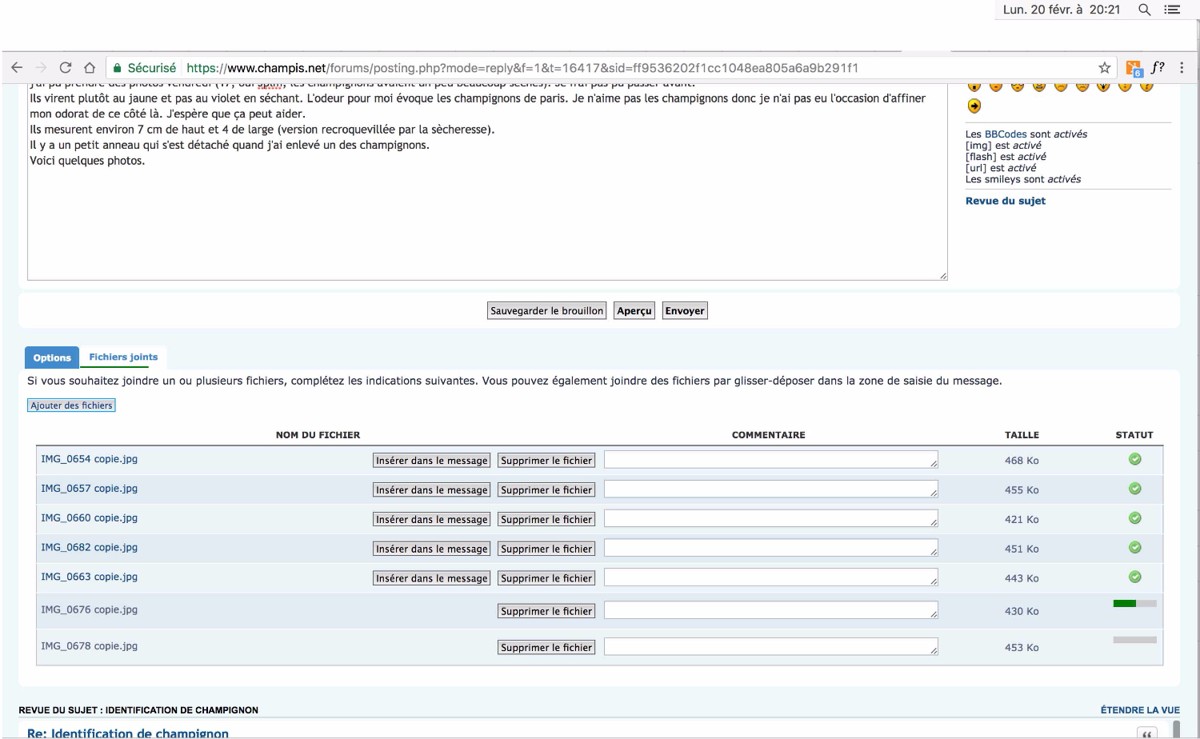The height and width of the screenshot is (739, 1200).
Task: Delete the uploading file IMG_0676 copie.jpg
Action: pyautogui.click(x=546, y=611)
